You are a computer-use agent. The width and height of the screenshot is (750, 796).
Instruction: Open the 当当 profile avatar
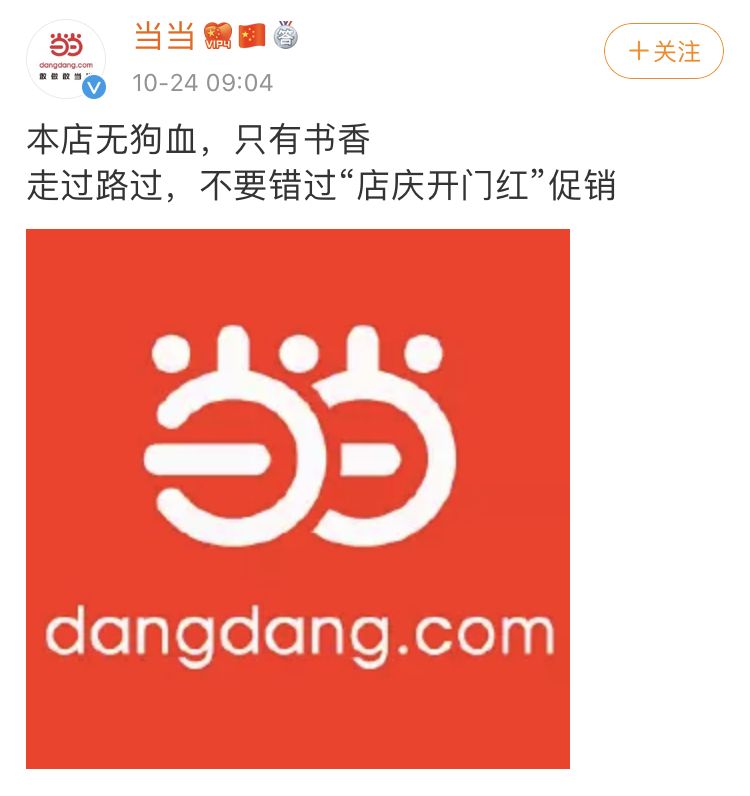66,59
